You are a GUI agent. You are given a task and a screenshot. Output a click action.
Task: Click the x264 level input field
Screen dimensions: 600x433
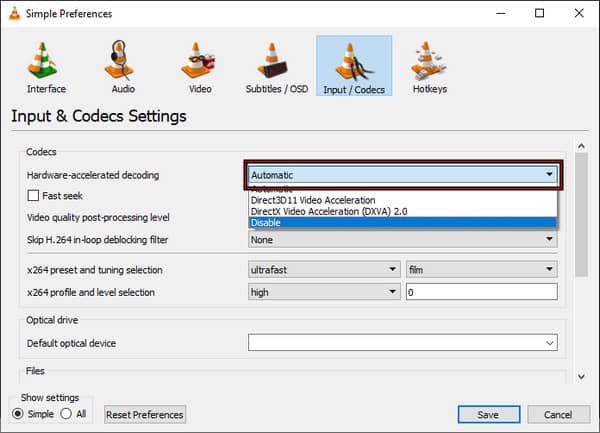(x=482, y=292)
